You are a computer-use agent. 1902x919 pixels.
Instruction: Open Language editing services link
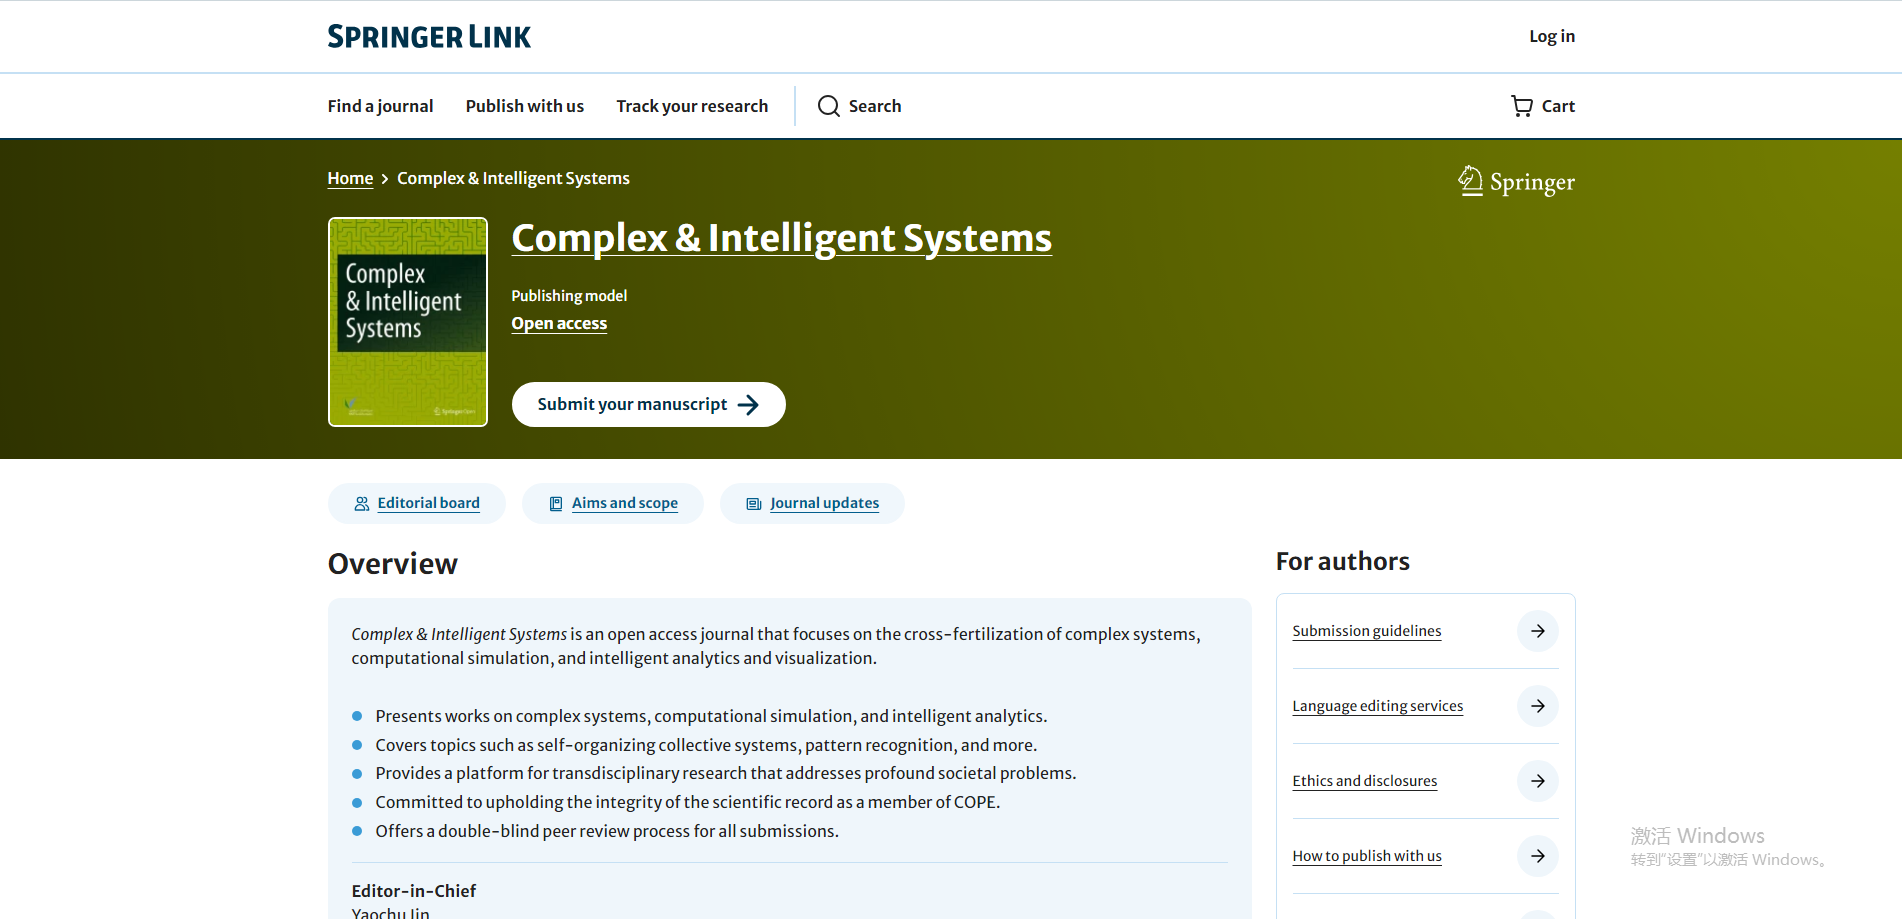point(1378,706)
